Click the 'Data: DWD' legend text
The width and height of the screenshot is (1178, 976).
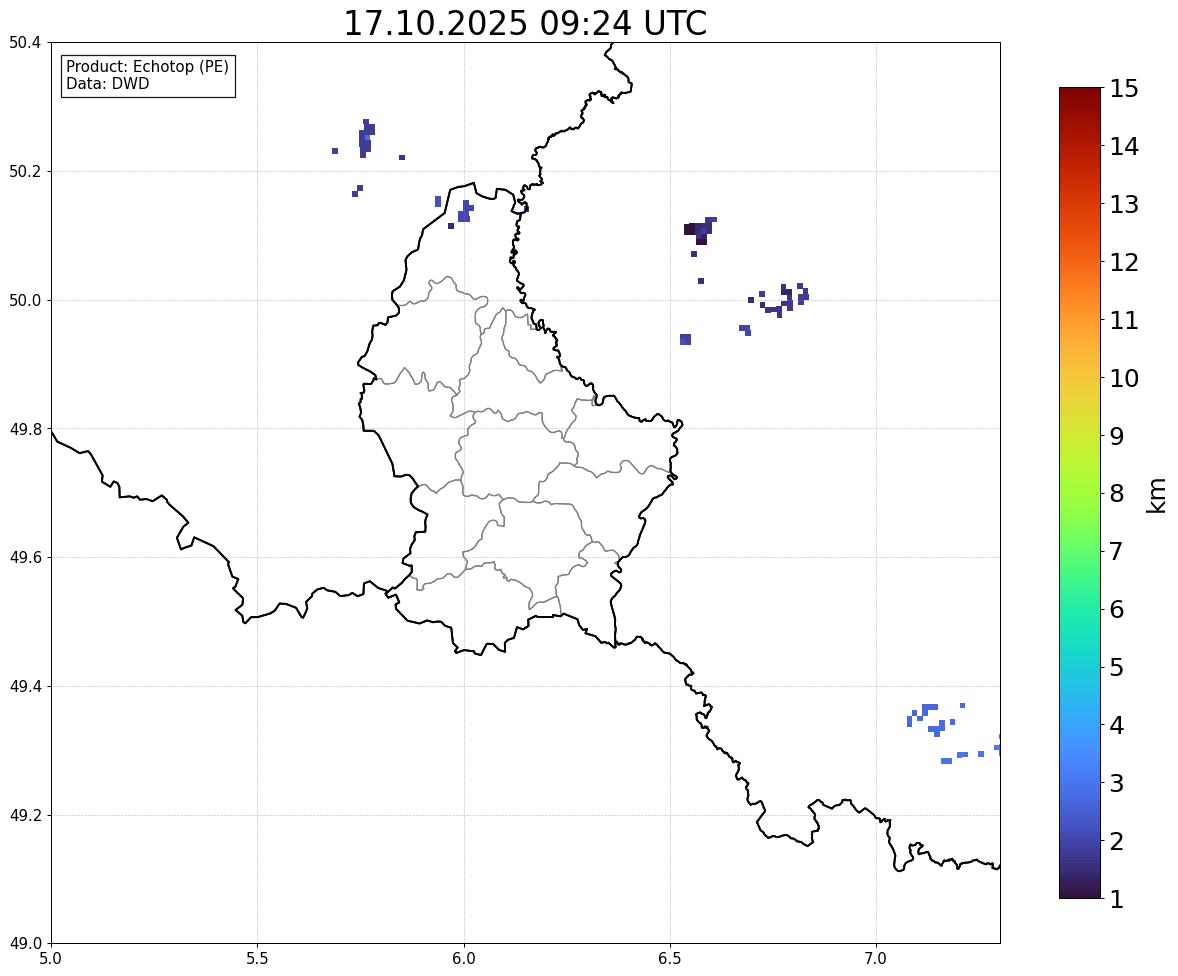click(107, 83)
